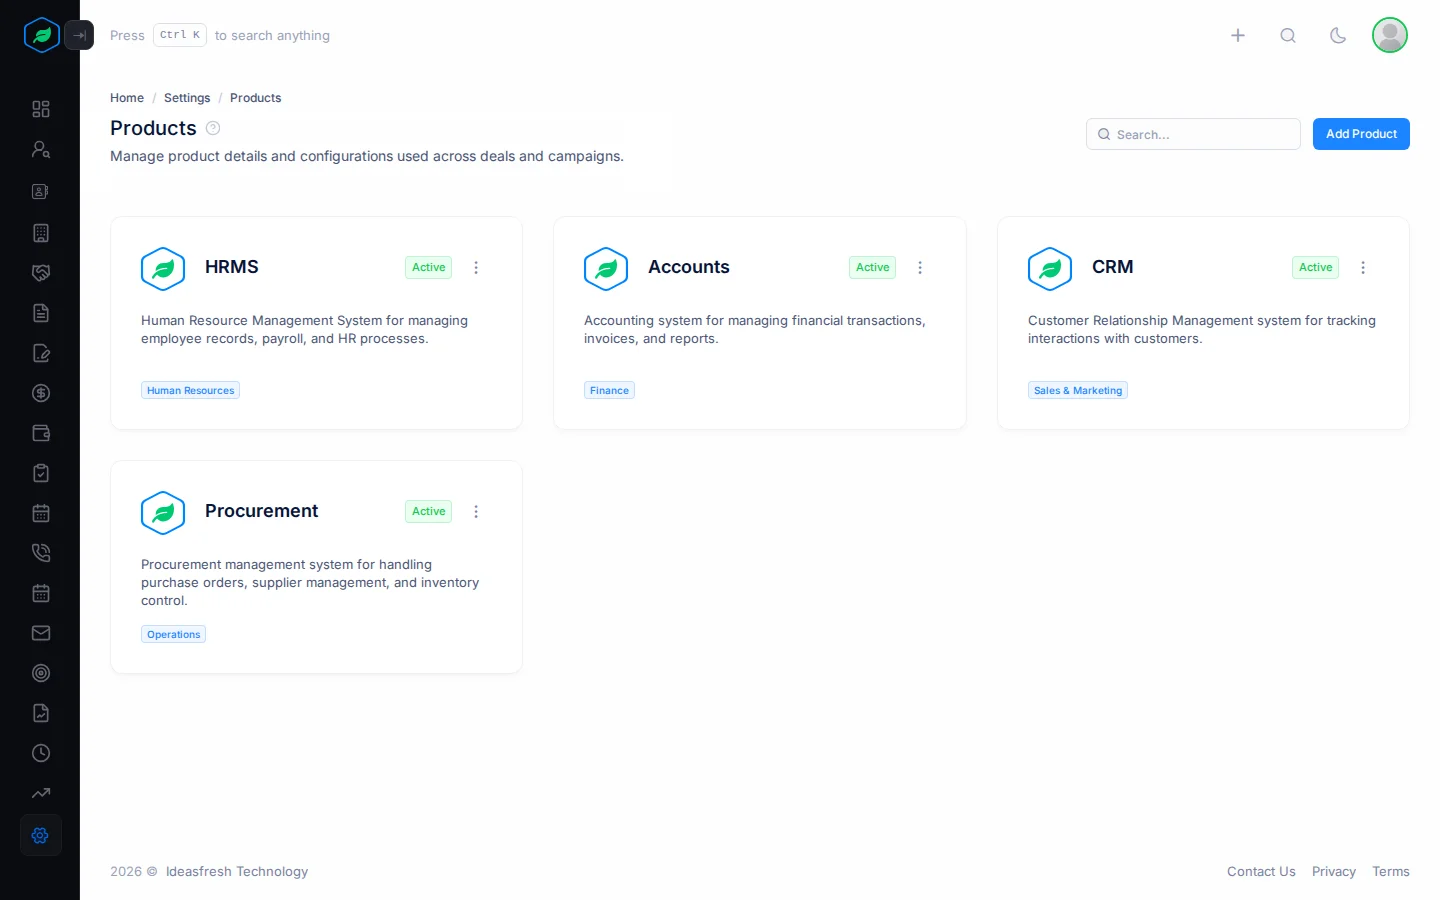Image resolution: width=1440 pixels, height=900 pixels.
Task: Open the Privacy footer link
Action: tap(1334, 872)
